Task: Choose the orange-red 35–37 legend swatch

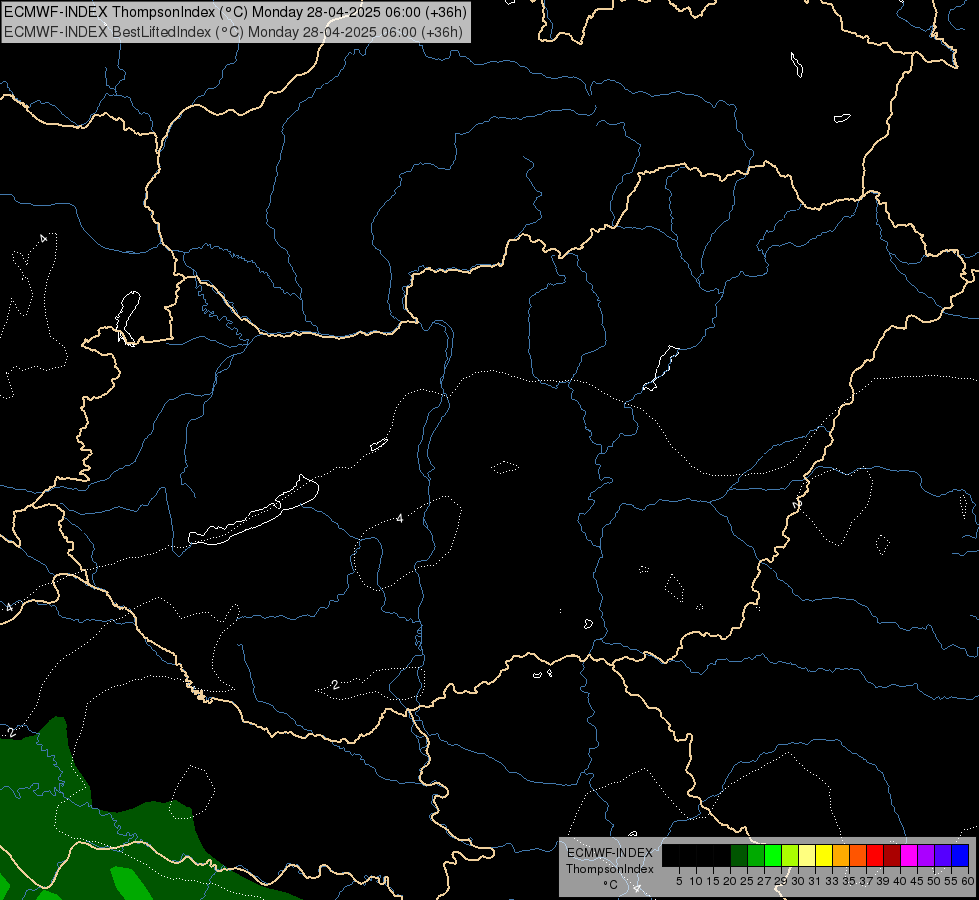Action: [858, 855]
